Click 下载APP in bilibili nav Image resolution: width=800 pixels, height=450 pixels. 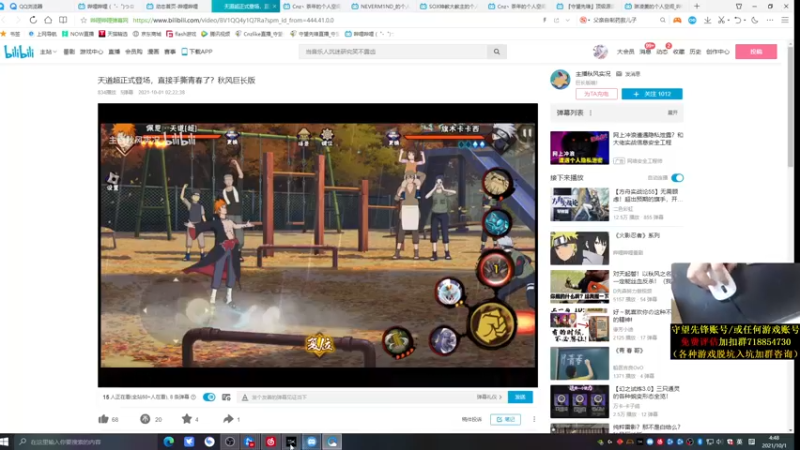(x=197, y=52)
